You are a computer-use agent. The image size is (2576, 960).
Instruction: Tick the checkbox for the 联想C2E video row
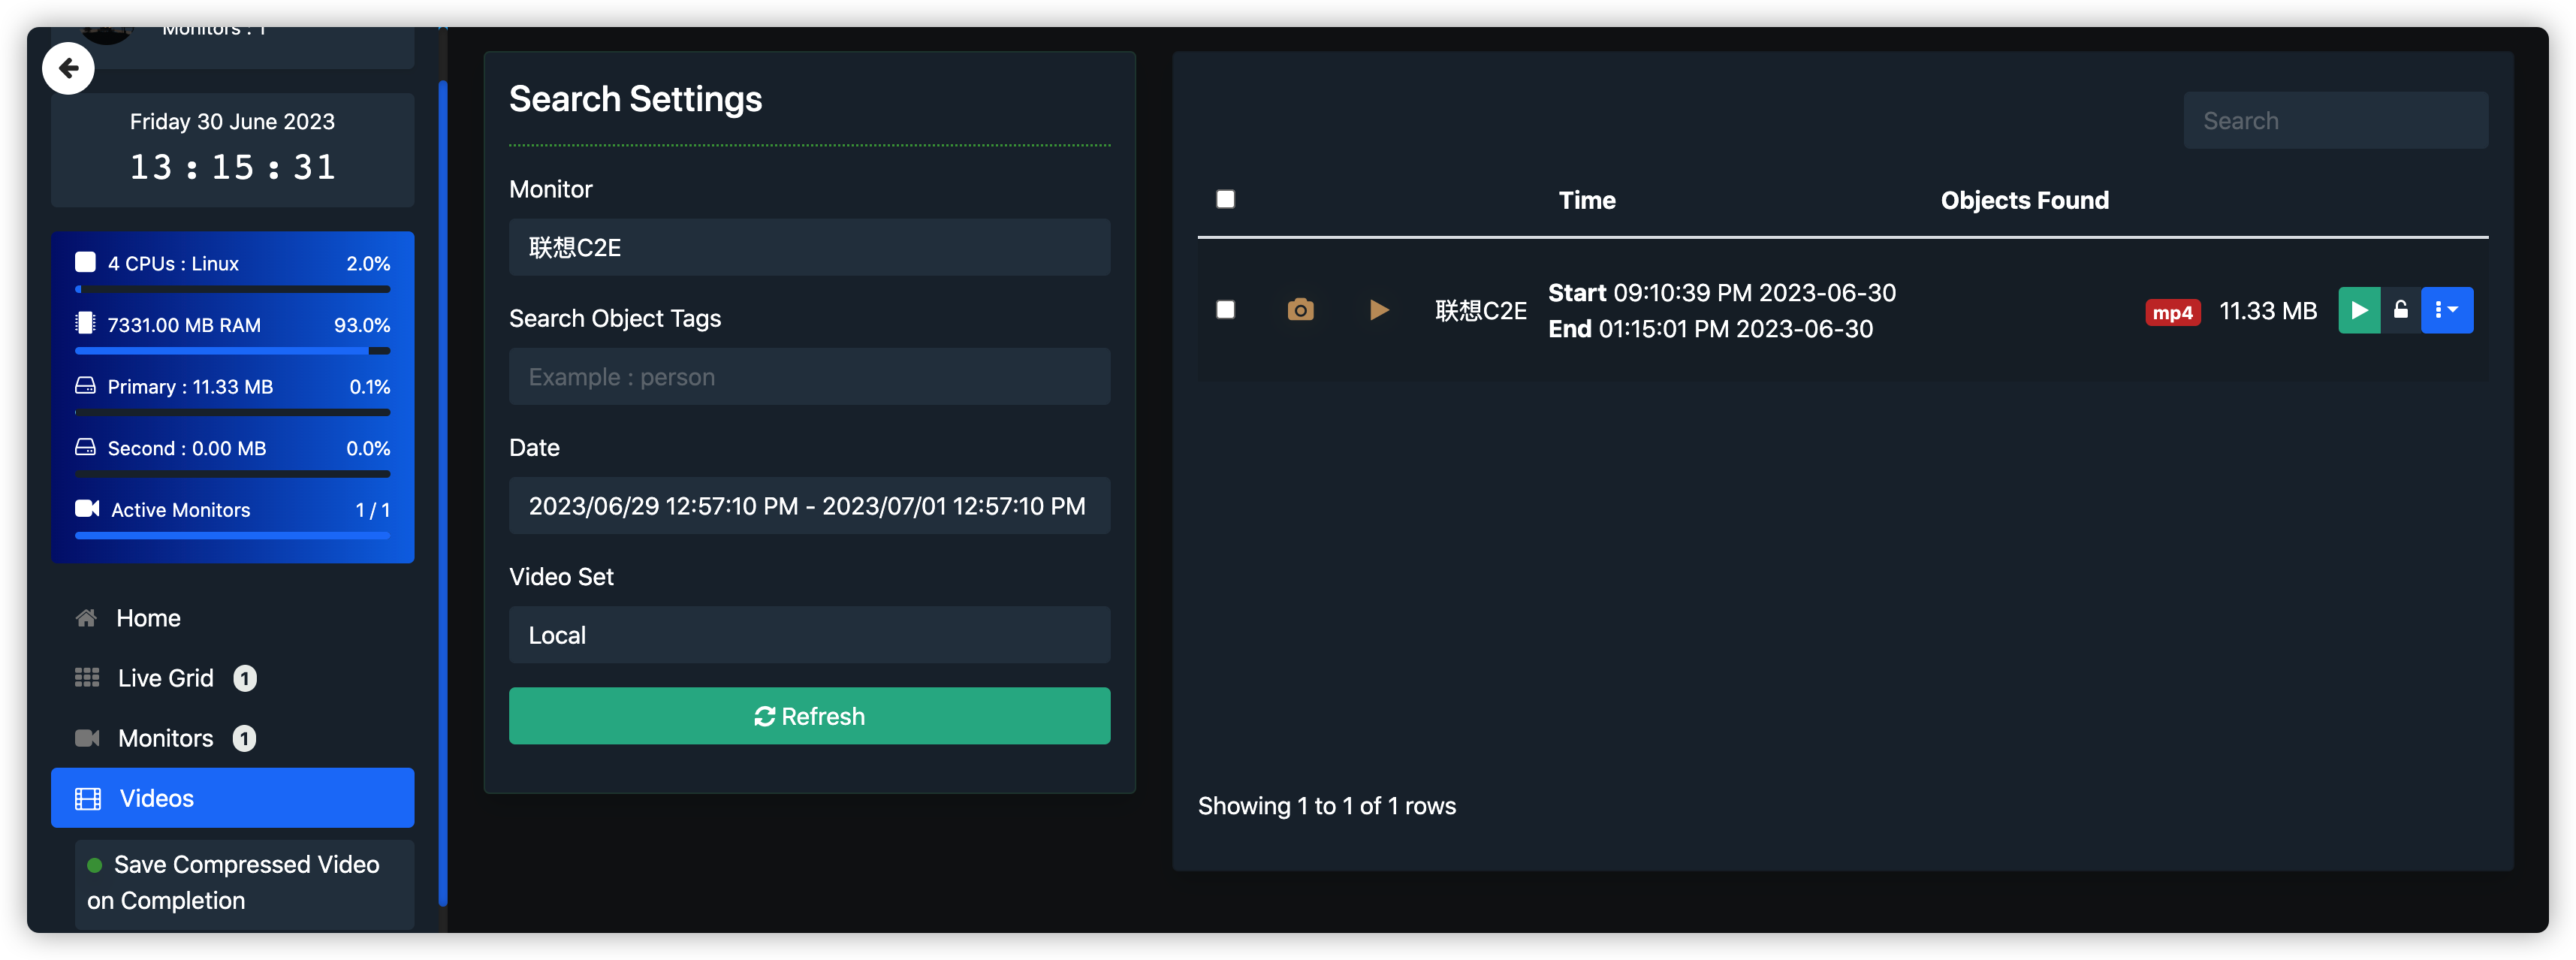click(x=1225, y=310)
